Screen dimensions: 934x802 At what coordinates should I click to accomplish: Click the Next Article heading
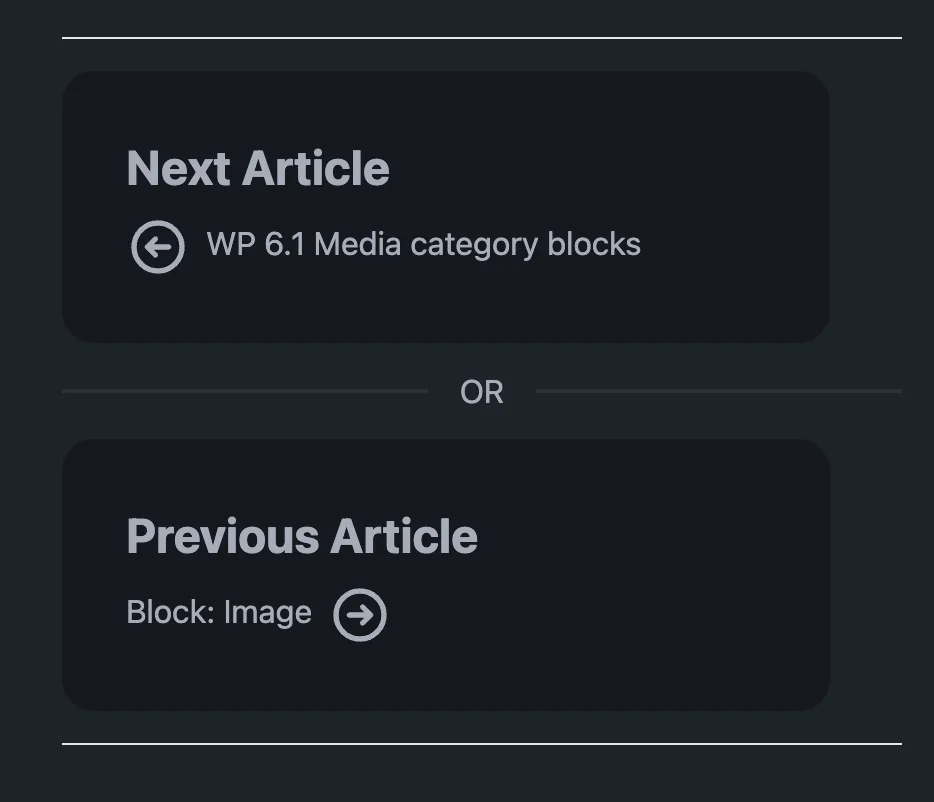(257, 169)
